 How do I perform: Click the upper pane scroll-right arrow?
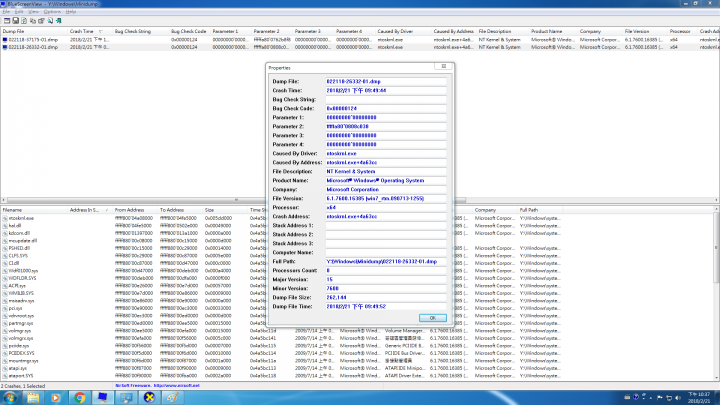coord(717,200)
